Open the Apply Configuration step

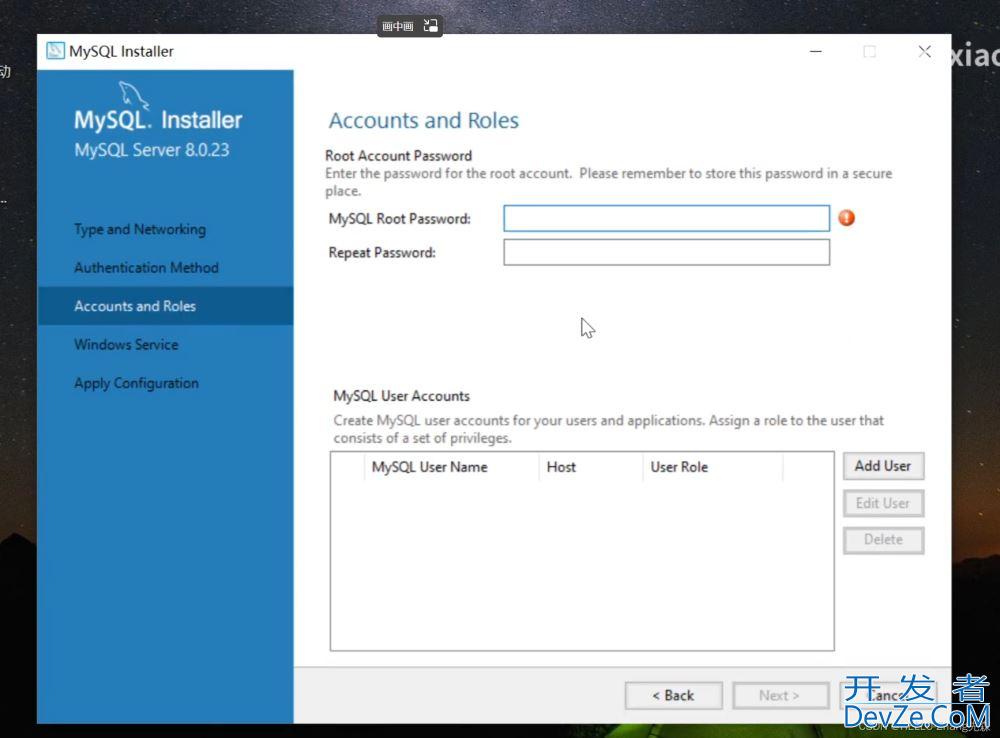136,383
